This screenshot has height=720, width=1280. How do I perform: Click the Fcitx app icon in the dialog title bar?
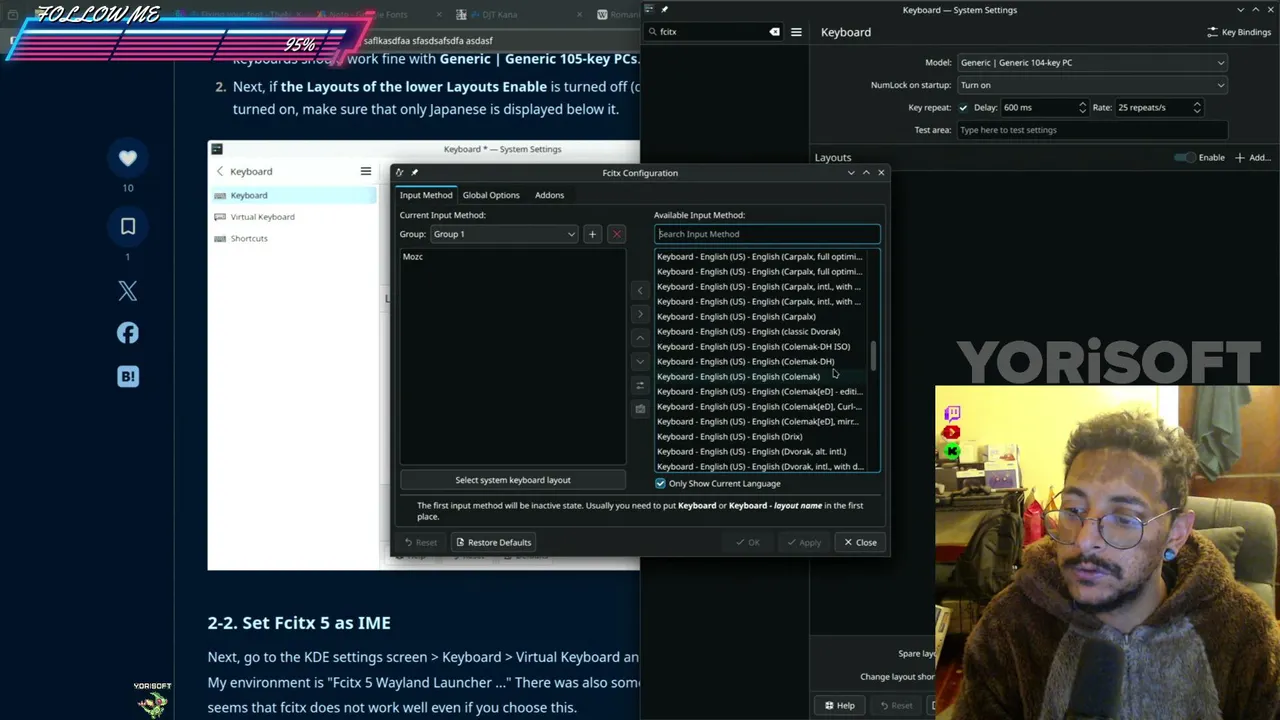click(x=399, y=173)
